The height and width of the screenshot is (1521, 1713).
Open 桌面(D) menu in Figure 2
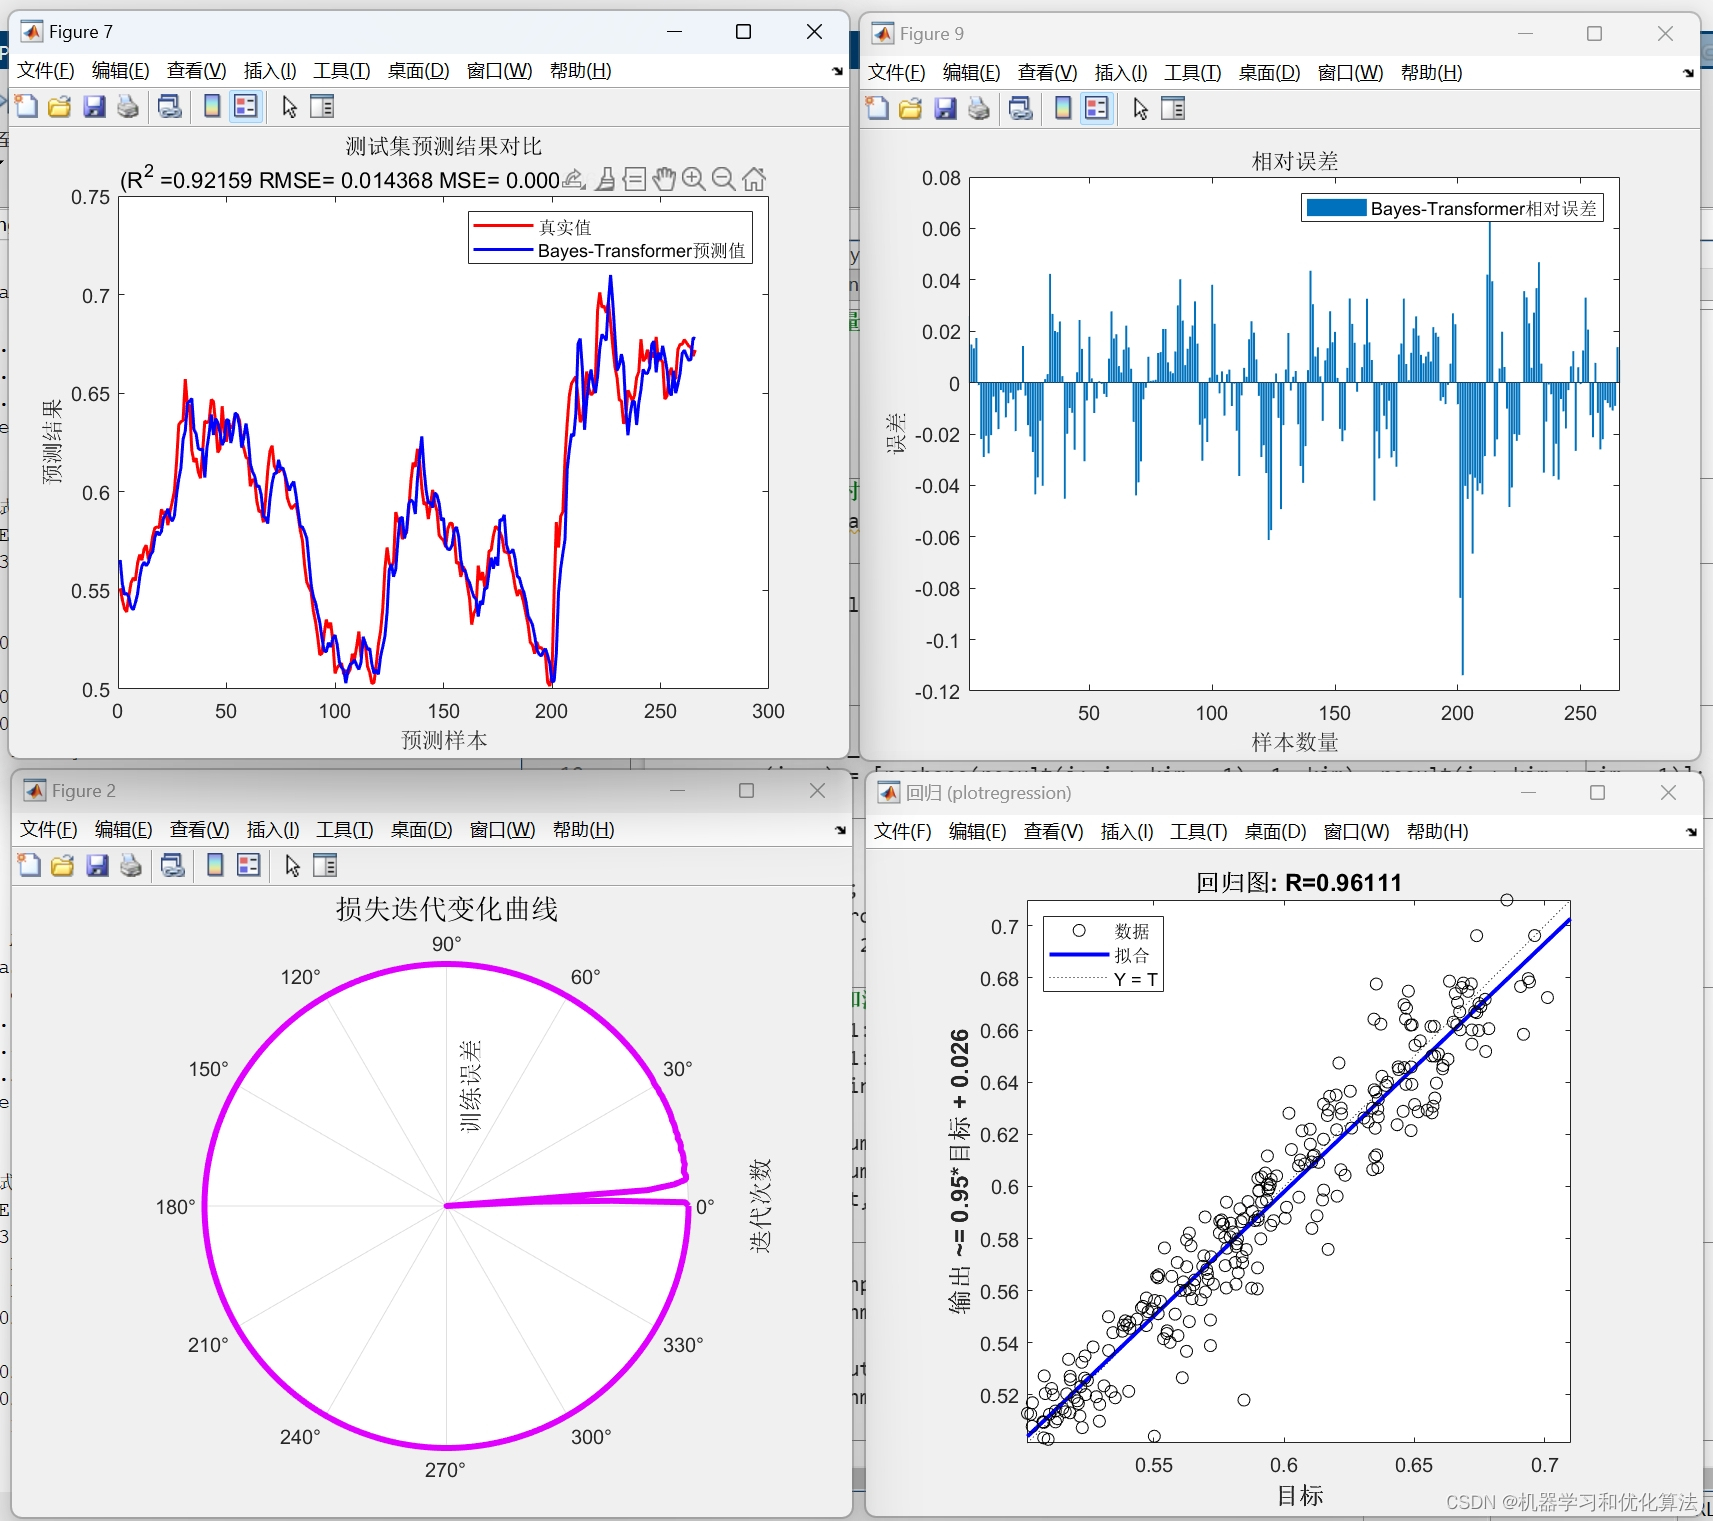421,830
